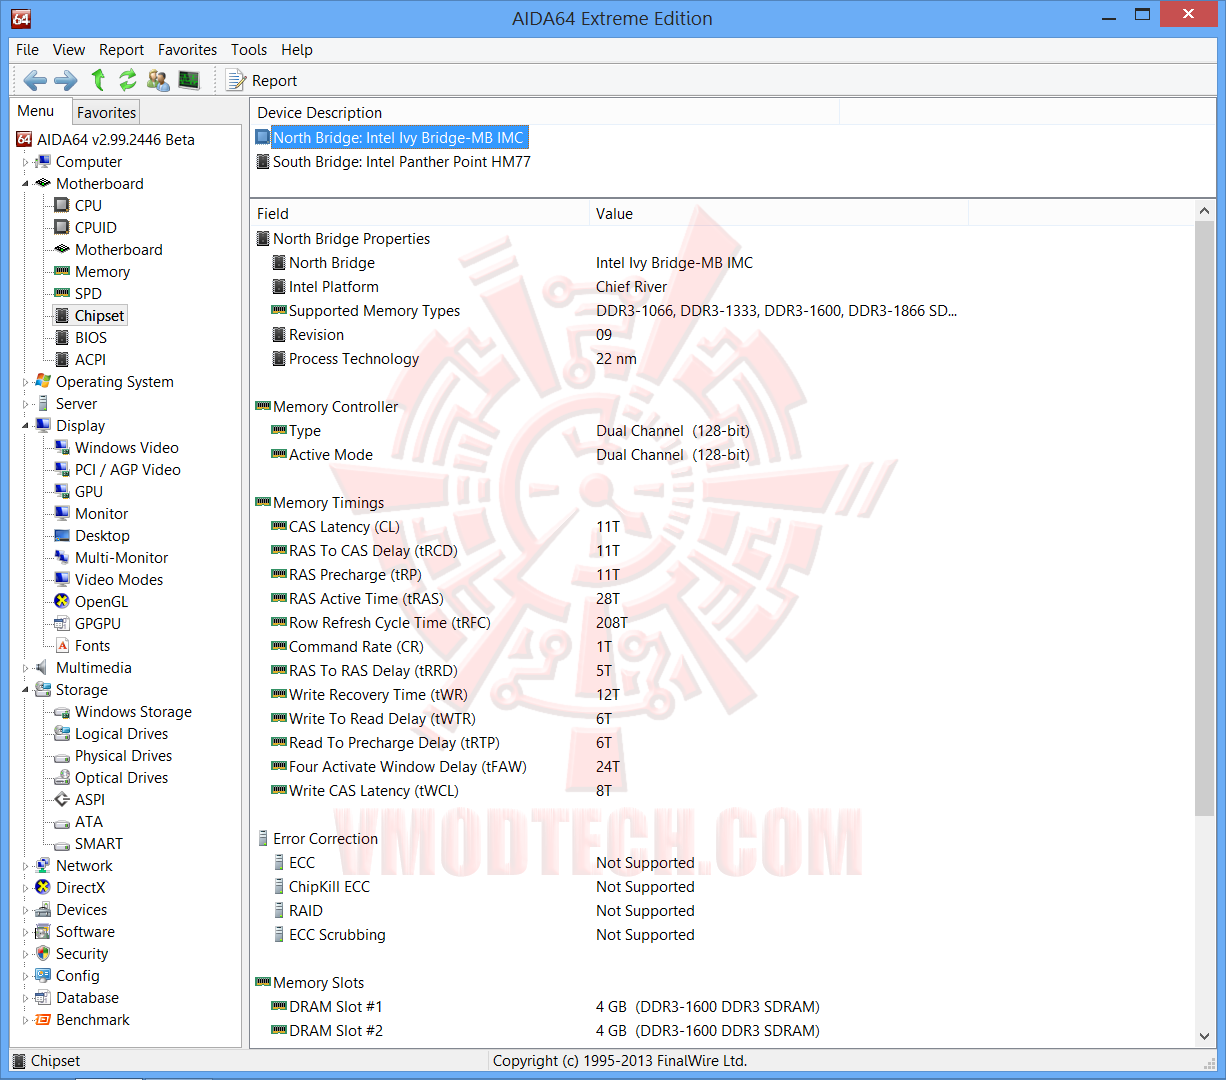Select Logical Drives tree item
This screenshot has width=1226, height=1080.
[x=121, y=734]
